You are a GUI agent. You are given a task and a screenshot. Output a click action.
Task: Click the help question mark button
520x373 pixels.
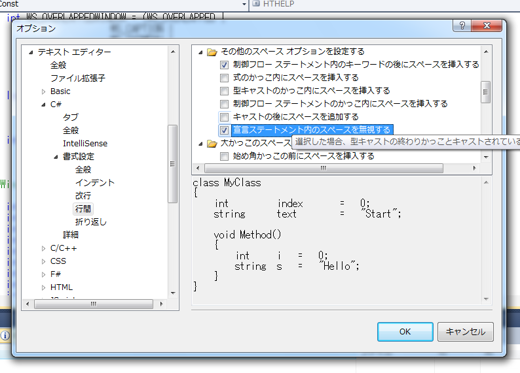[x=462, y=25]
